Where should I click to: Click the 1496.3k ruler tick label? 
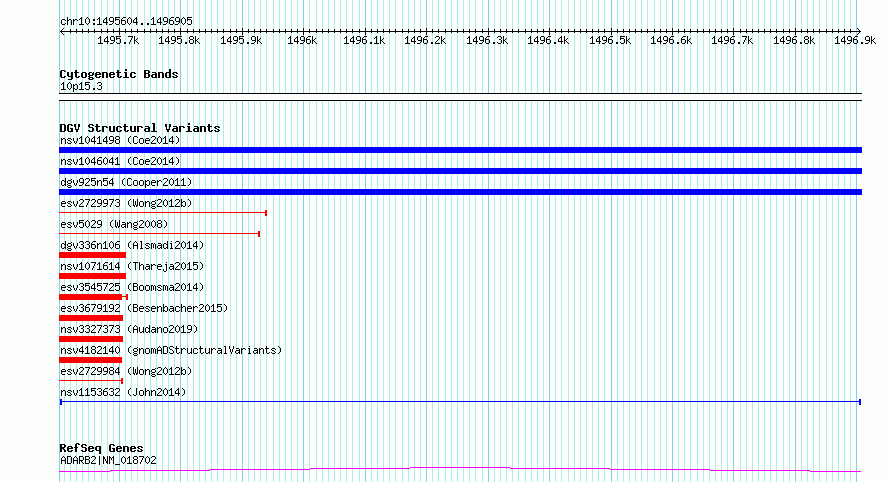point(486,40)
